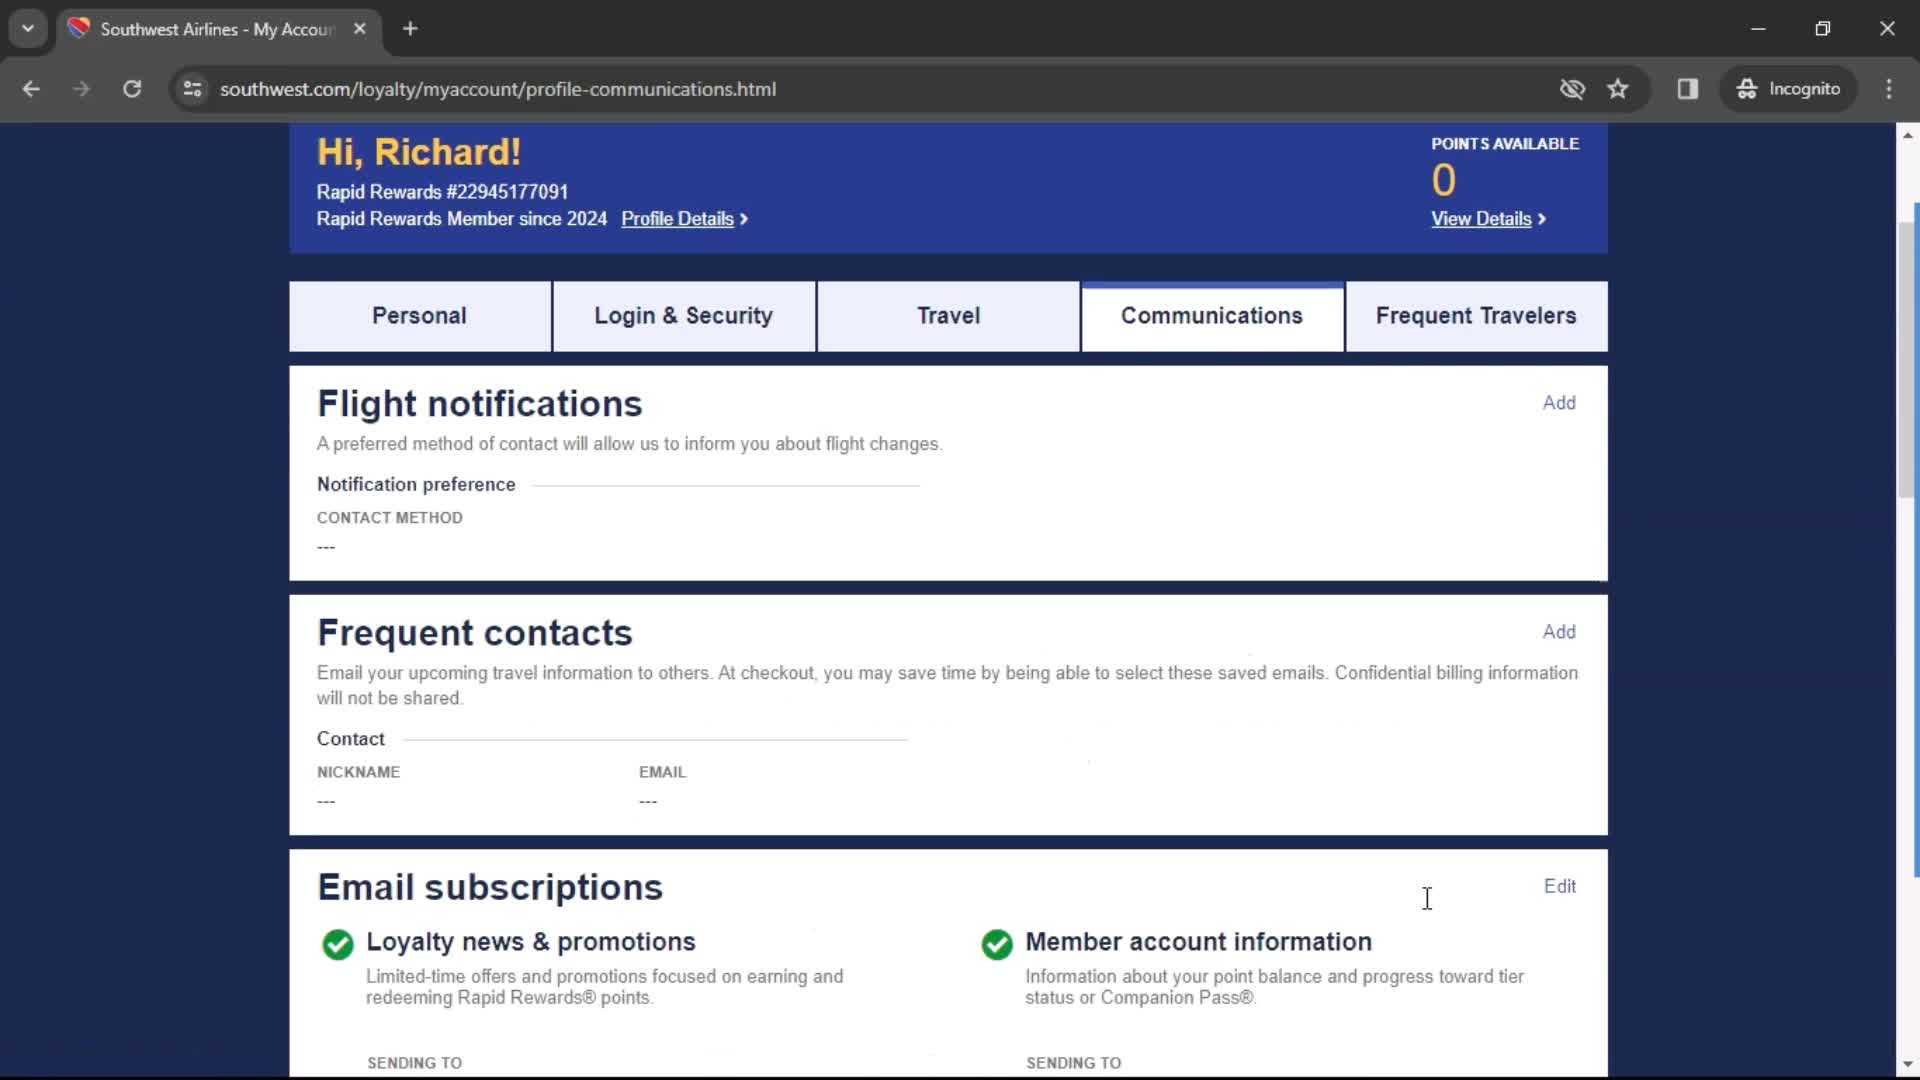Select the Frequent Travelers tab
Viewport: 1920px width, 1080px height.
pyautogui.click(x=1476, y=315)
